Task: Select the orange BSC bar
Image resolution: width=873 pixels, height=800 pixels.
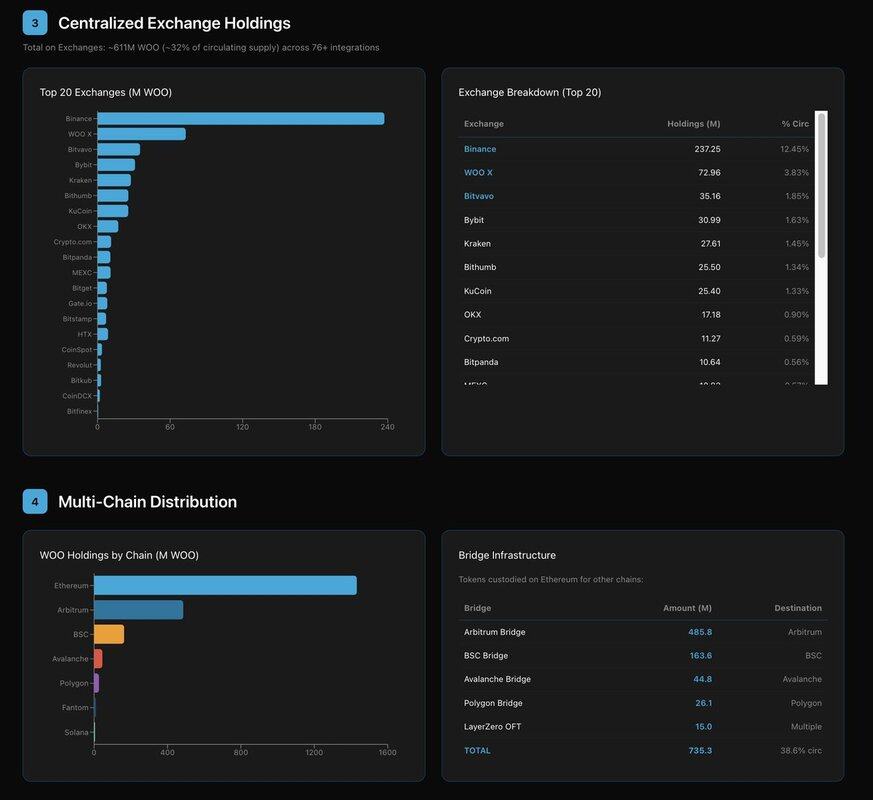Action: 109,634
